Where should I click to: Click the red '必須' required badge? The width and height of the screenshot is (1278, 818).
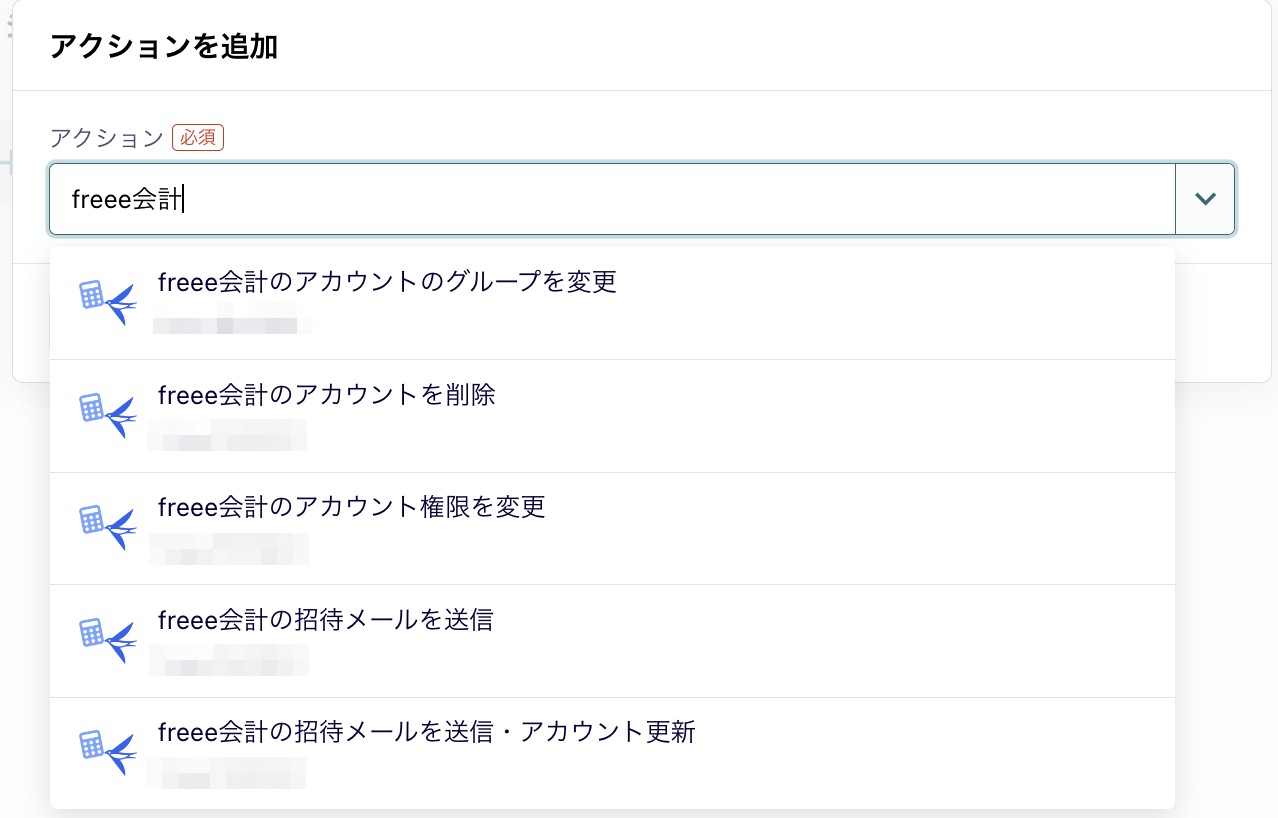tap(198, 138)
